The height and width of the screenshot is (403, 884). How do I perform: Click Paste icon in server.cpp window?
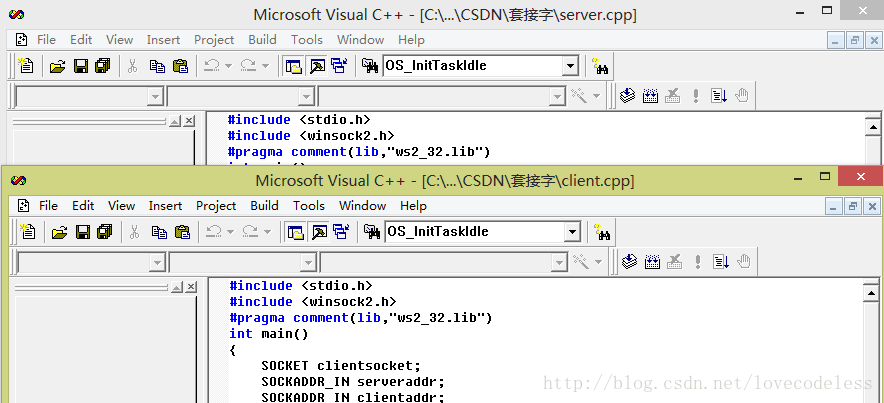[x=180, y=66]
